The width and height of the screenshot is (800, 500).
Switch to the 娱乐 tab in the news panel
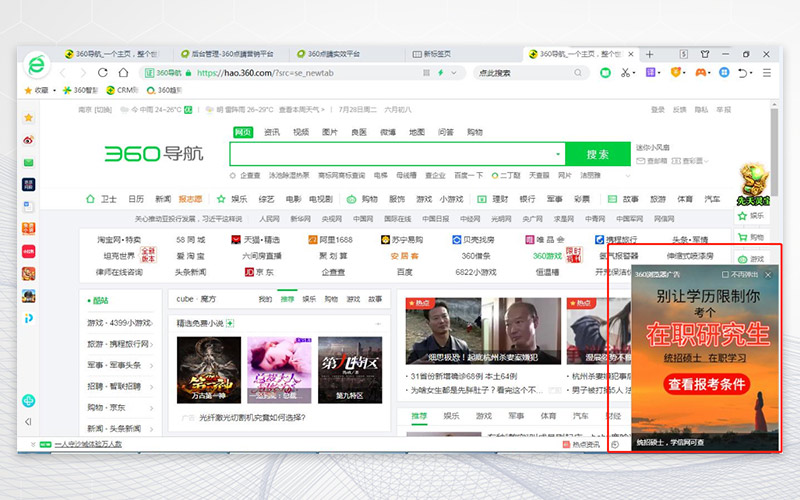[x=451, y=416]
